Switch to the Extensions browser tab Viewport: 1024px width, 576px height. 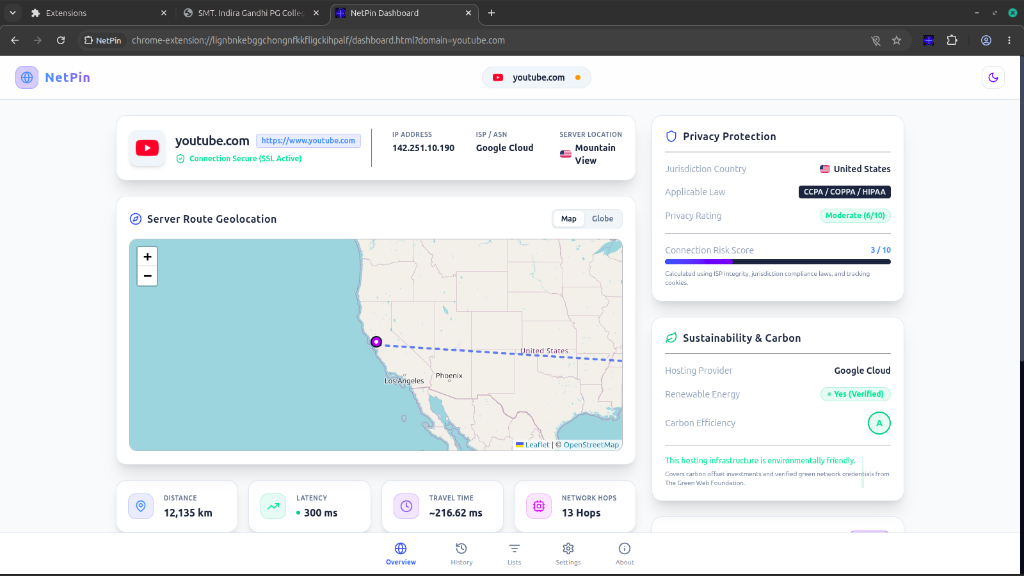tap(98, 13)
